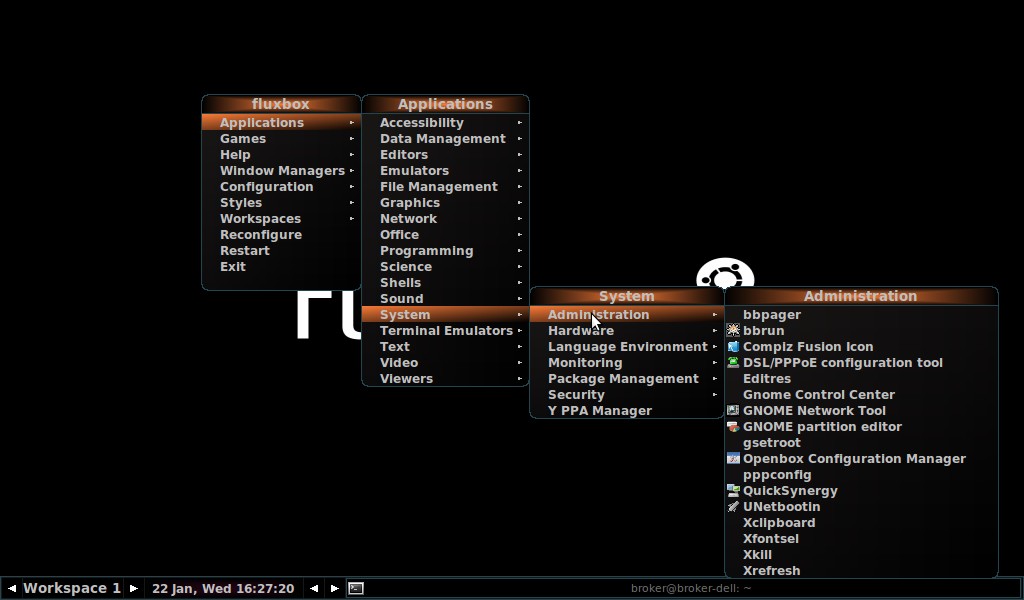Expand the Games submenu

[281, 138]
